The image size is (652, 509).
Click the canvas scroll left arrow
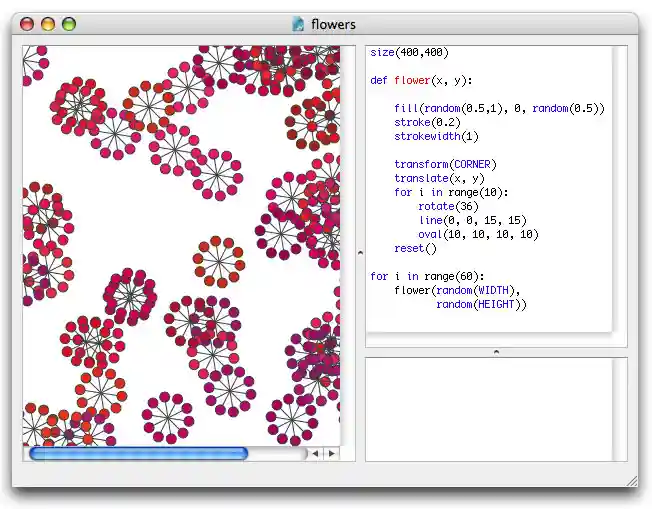(315, 453)
